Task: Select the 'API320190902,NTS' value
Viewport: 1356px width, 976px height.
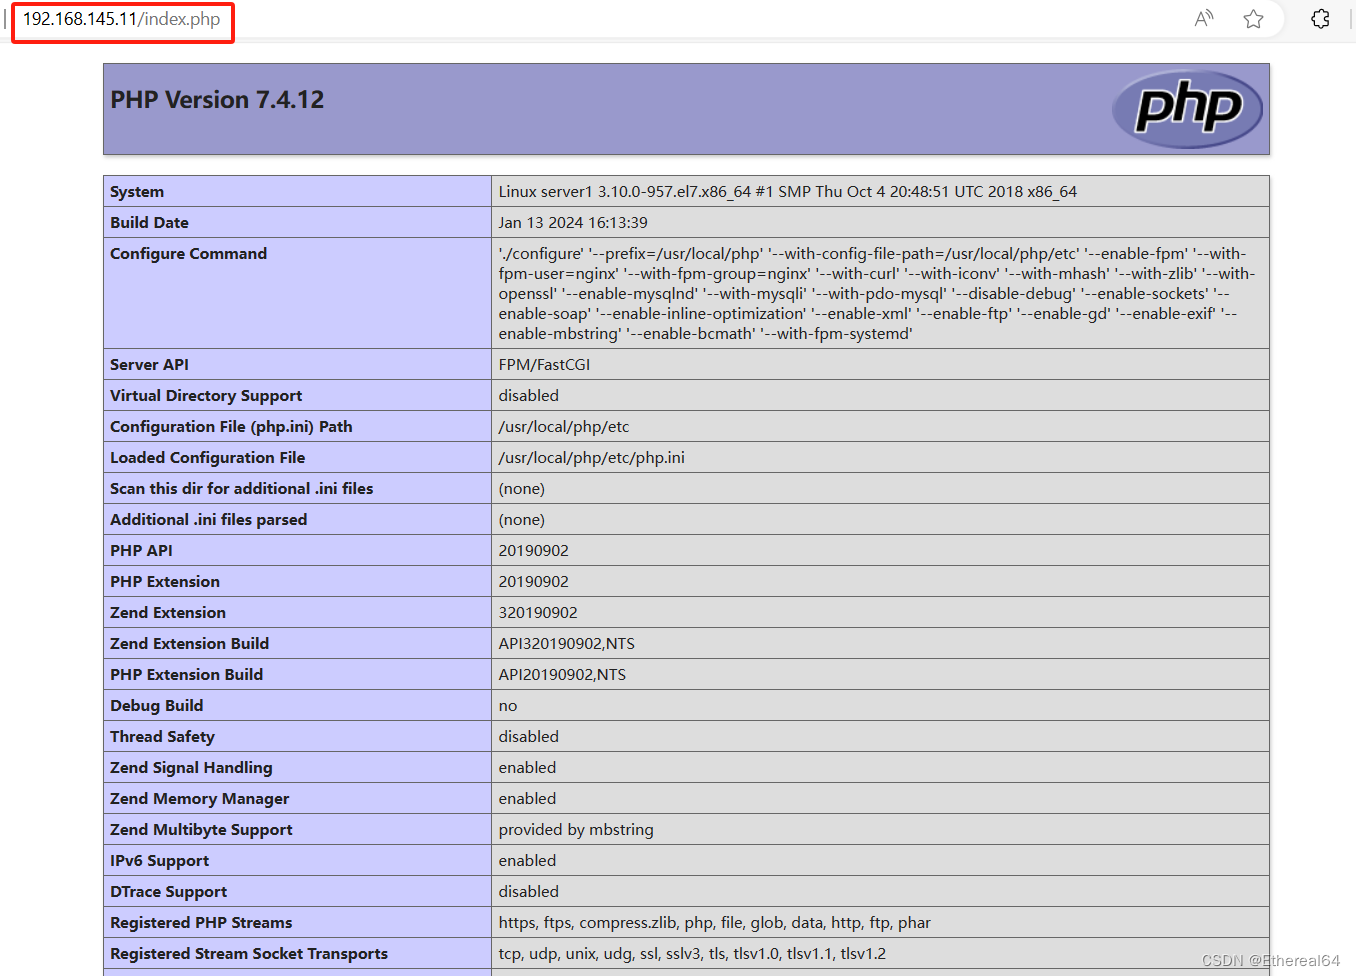Action: (567, 644)
